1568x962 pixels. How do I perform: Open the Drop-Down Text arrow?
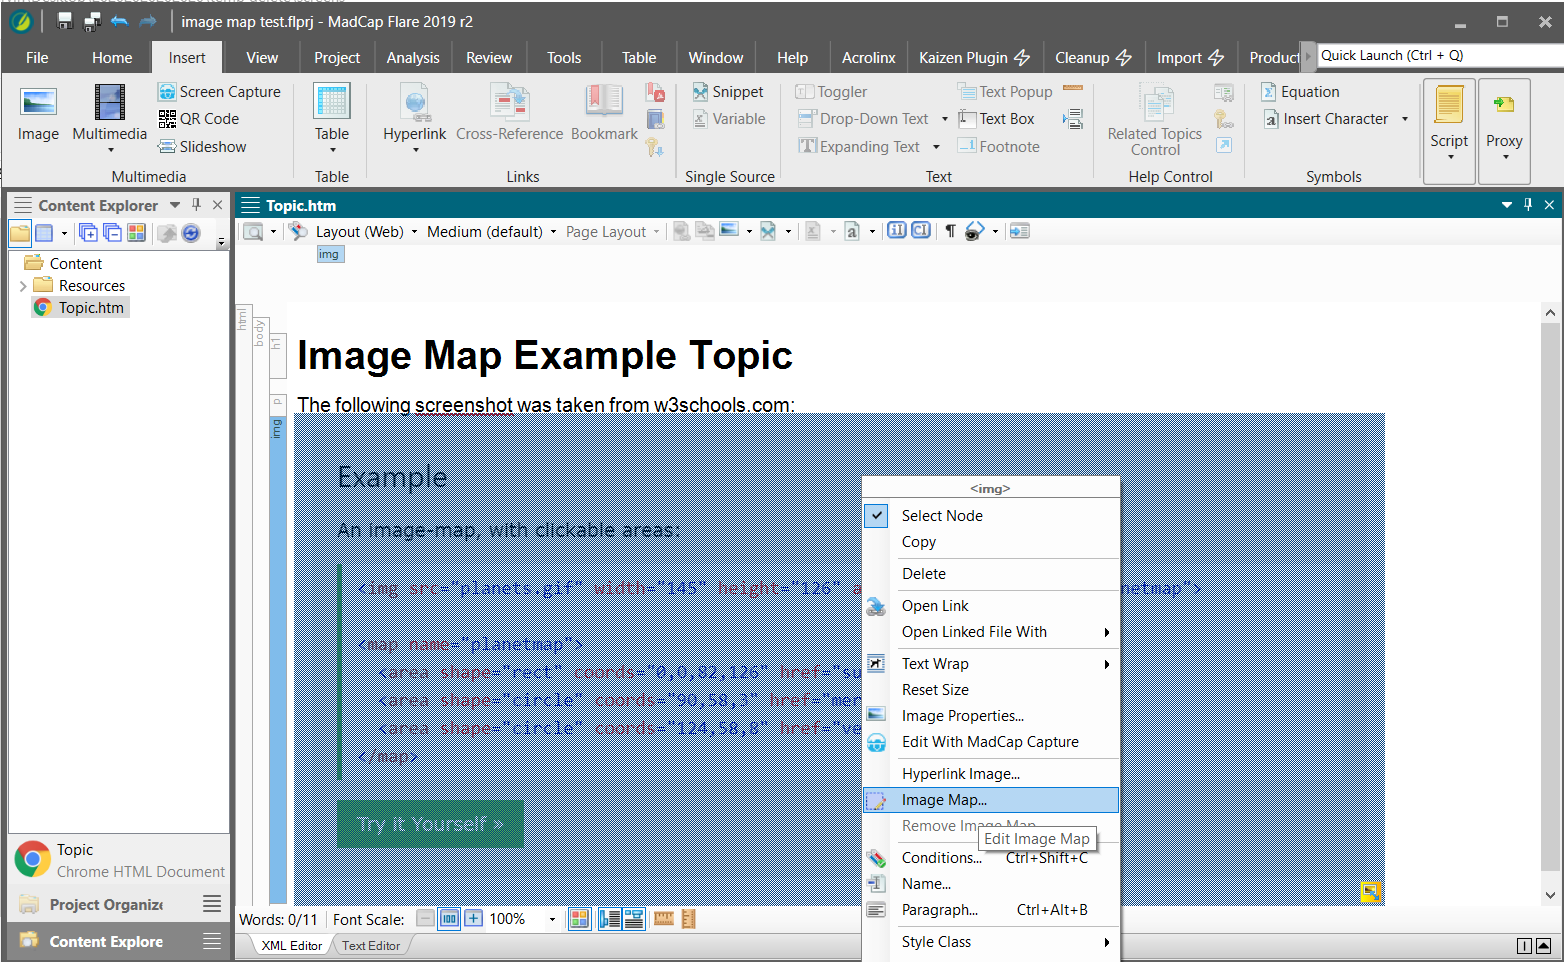click(945, 118)
